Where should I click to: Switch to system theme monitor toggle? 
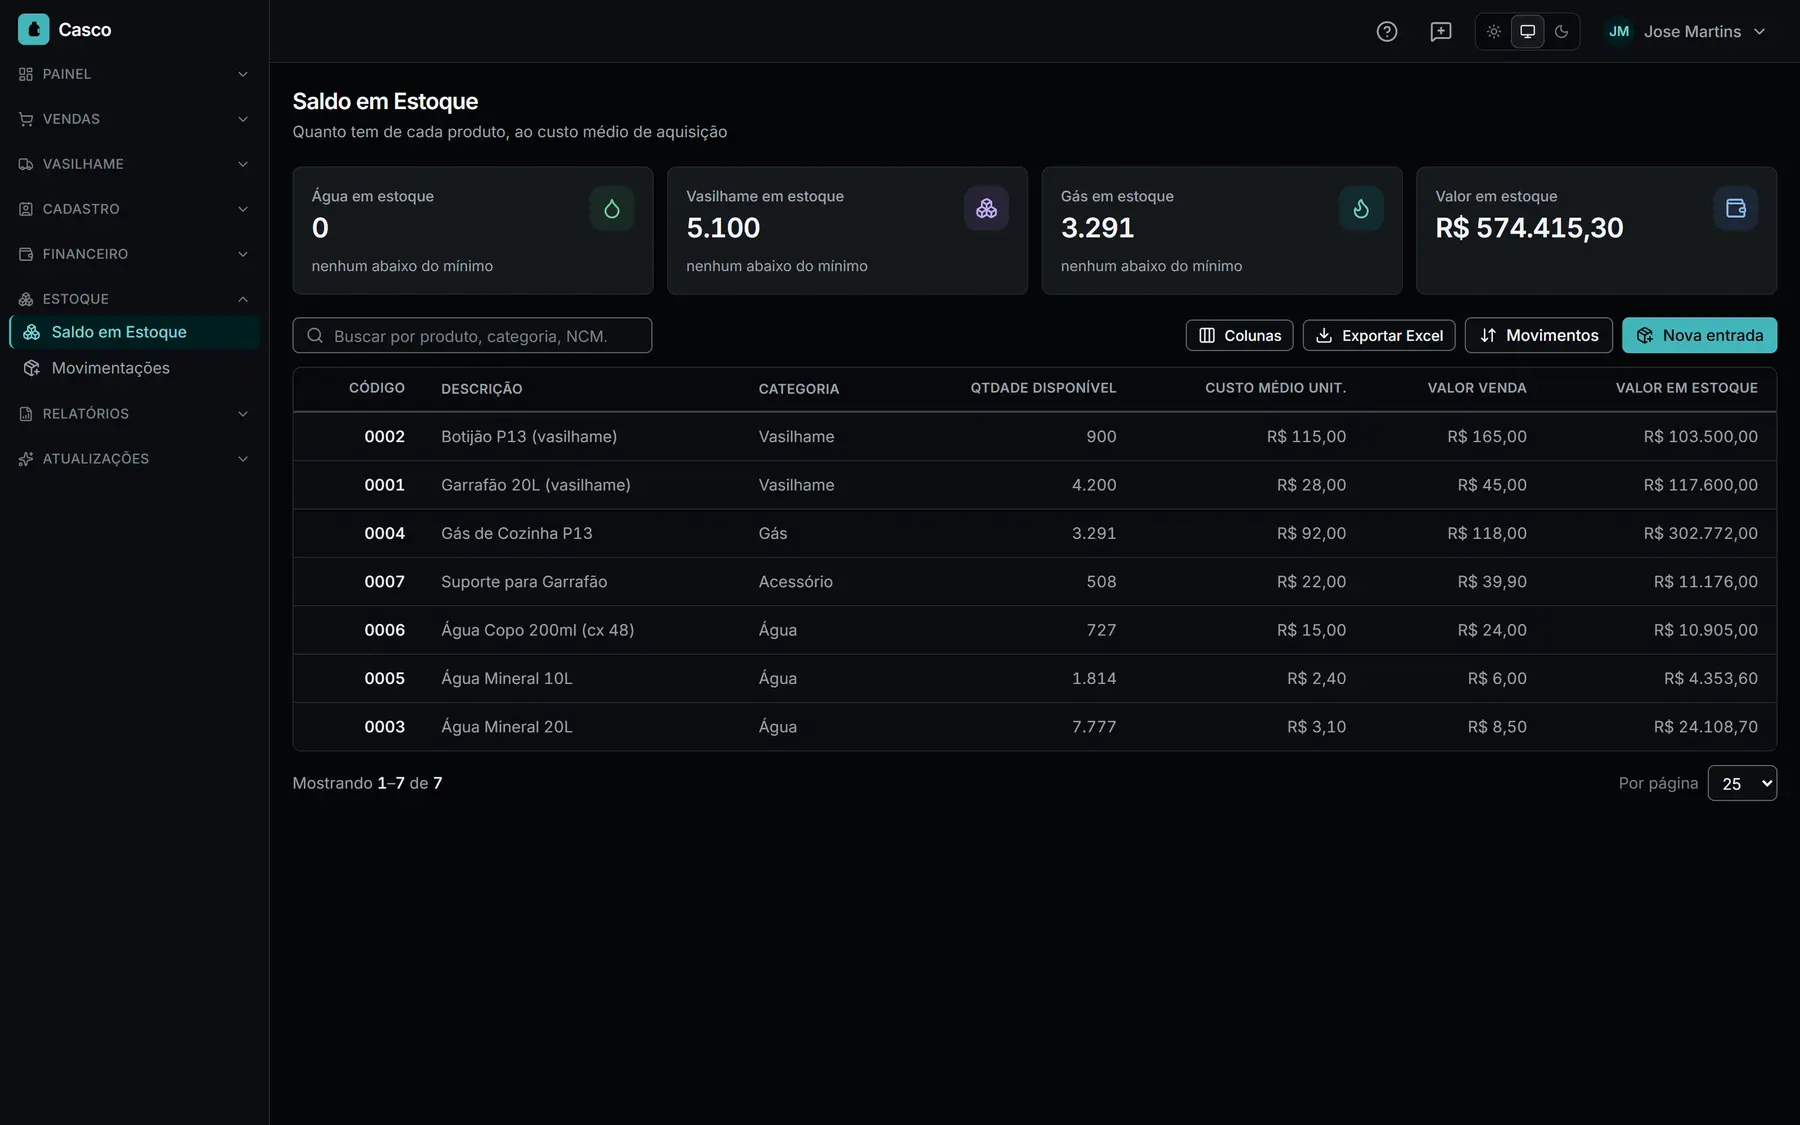(1527, 31)
